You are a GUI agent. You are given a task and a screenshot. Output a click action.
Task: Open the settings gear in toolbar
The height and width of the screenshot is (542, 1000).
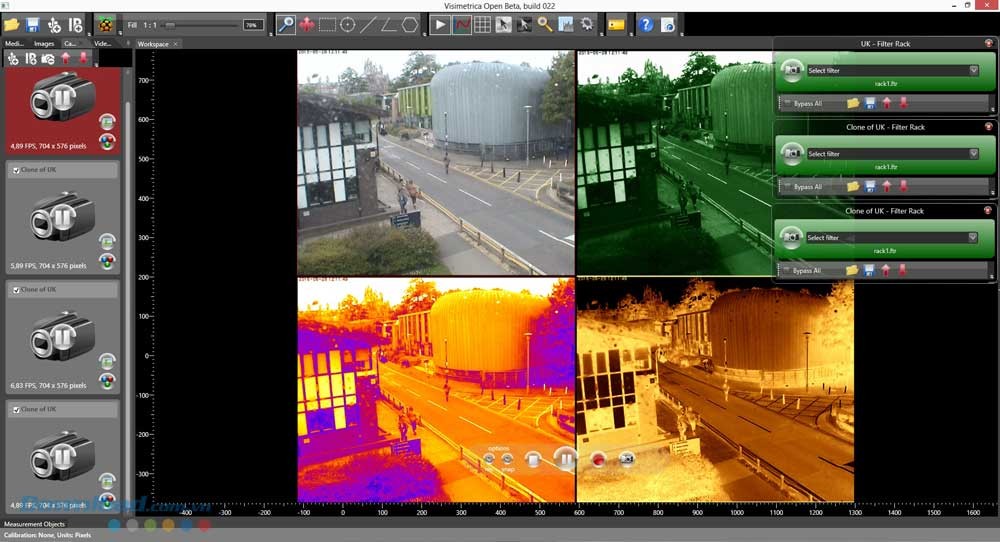(587, 24)
